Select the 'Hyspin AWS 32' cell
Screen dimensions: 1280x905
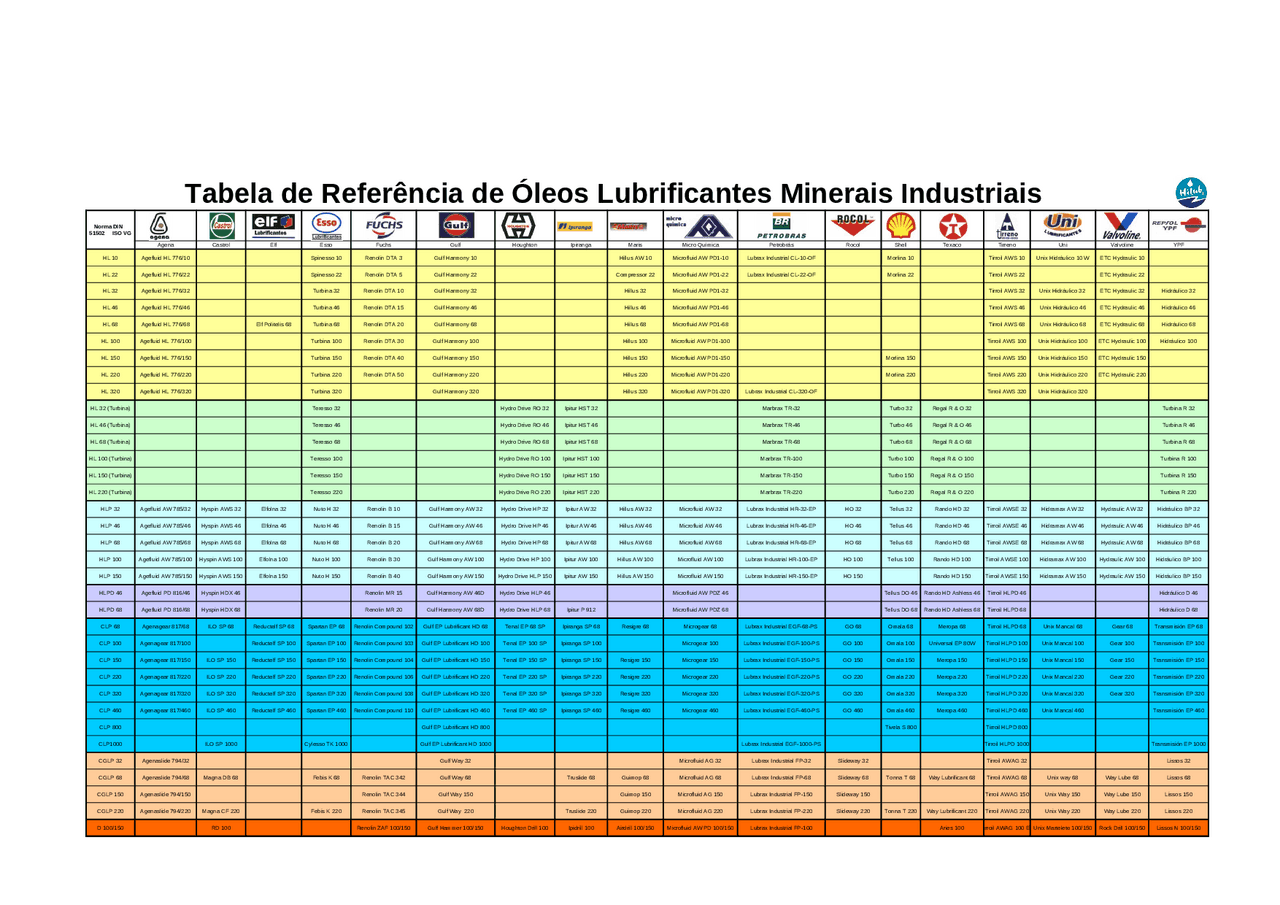point(221,508)
